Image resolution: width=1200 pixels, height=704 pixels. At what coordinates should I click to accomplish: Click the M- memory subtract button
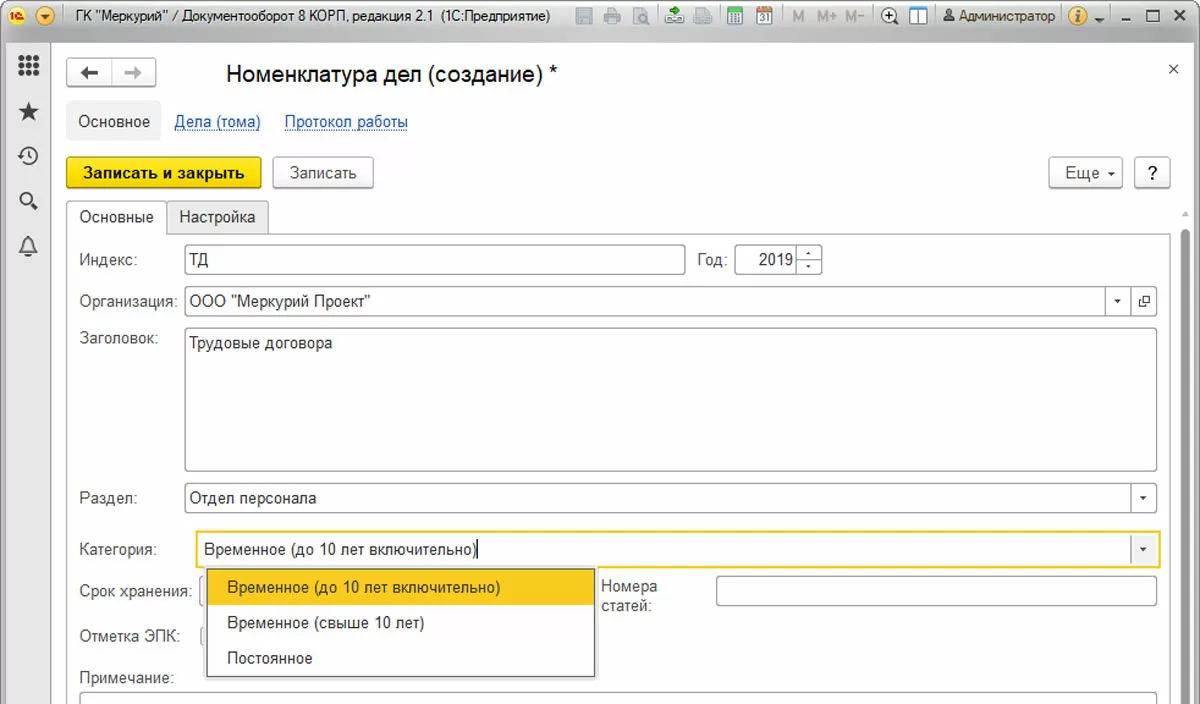coord(855,16)
